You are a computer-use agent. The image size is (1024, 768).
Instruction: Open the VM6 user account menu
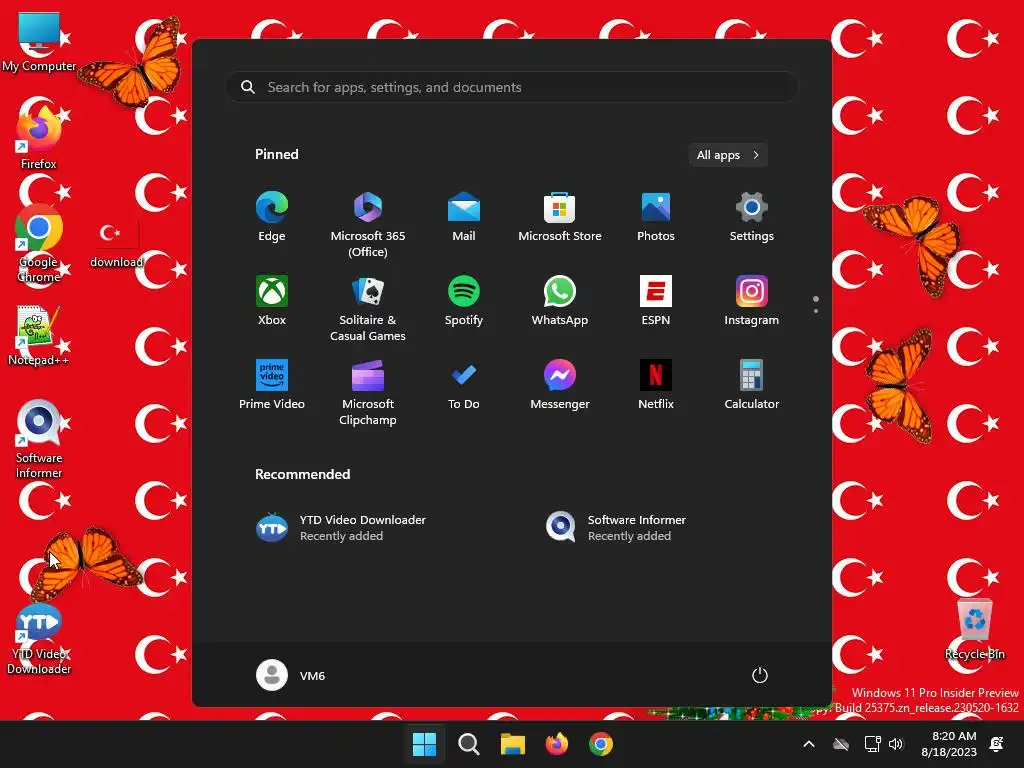point(291,675)
